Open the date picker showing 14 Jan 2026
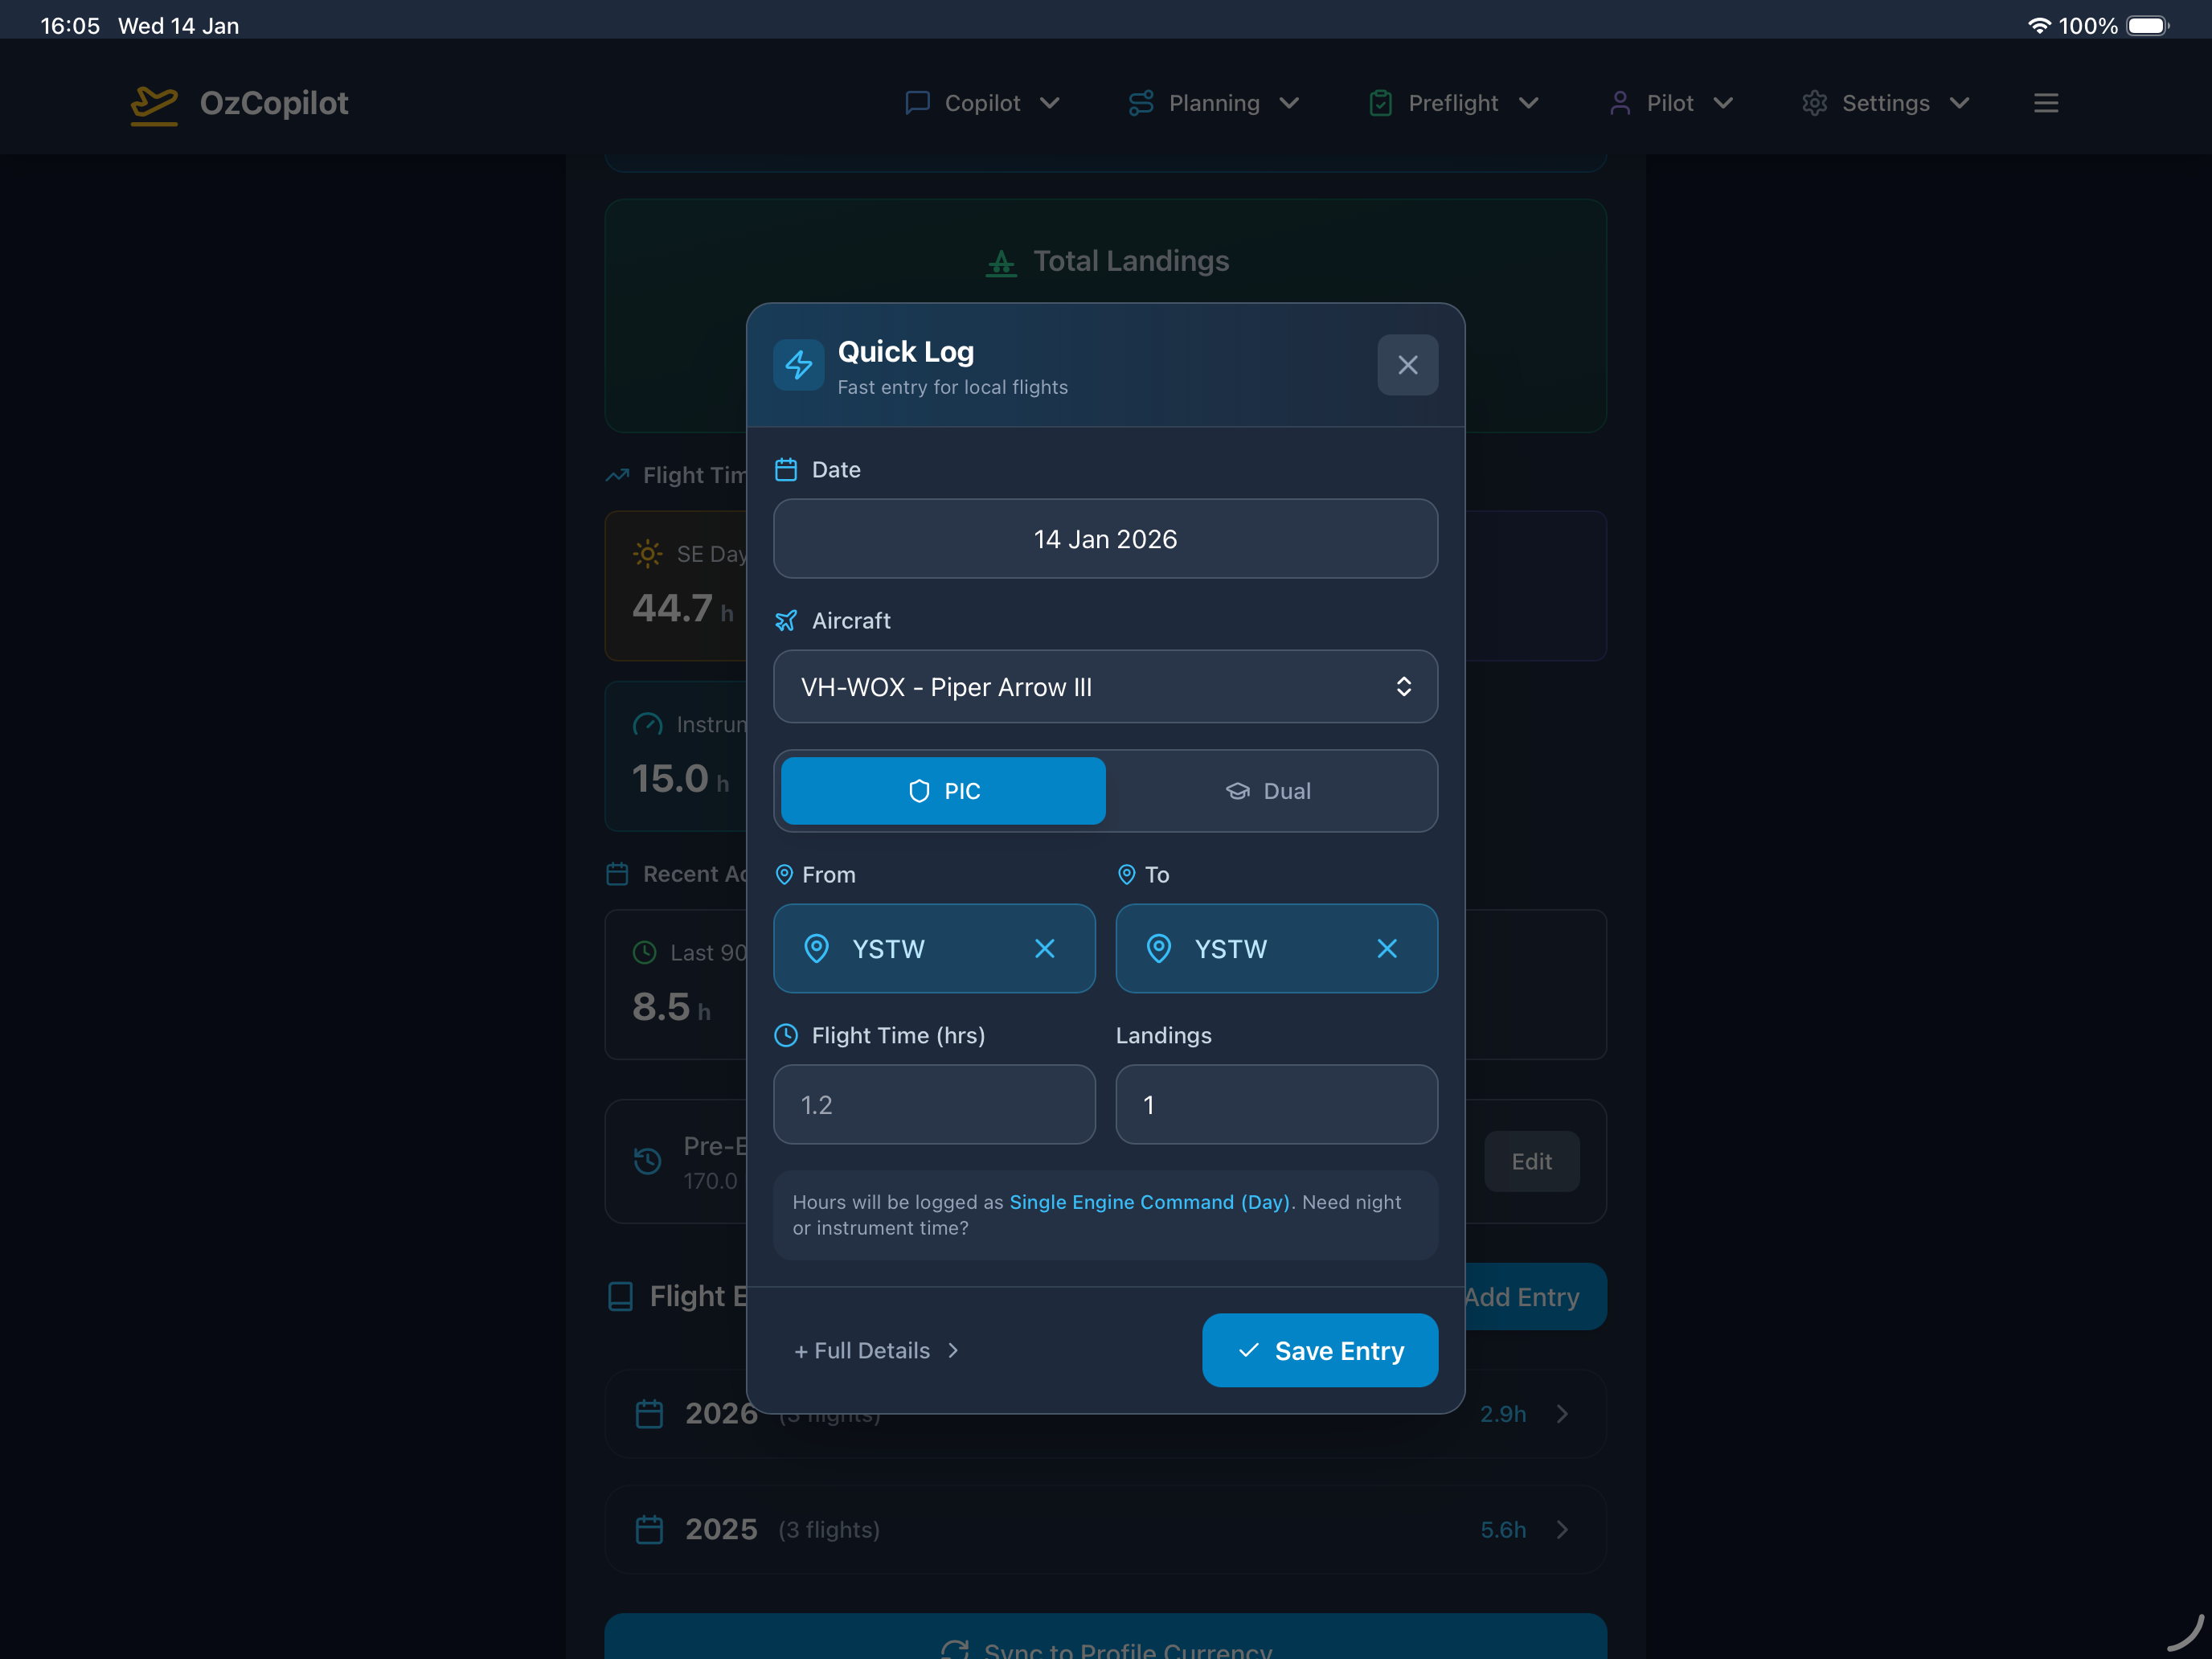Screen dimensions: 2212x1659 (x=1105, y=539)
